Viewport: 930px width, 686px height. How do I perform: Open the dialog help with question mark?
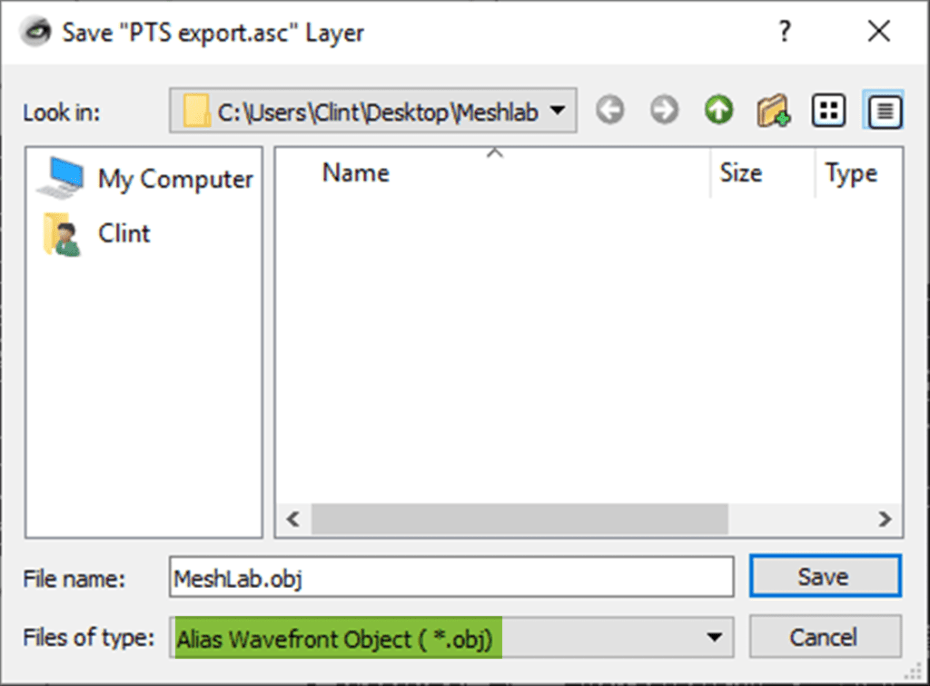[x=785, y=31]
